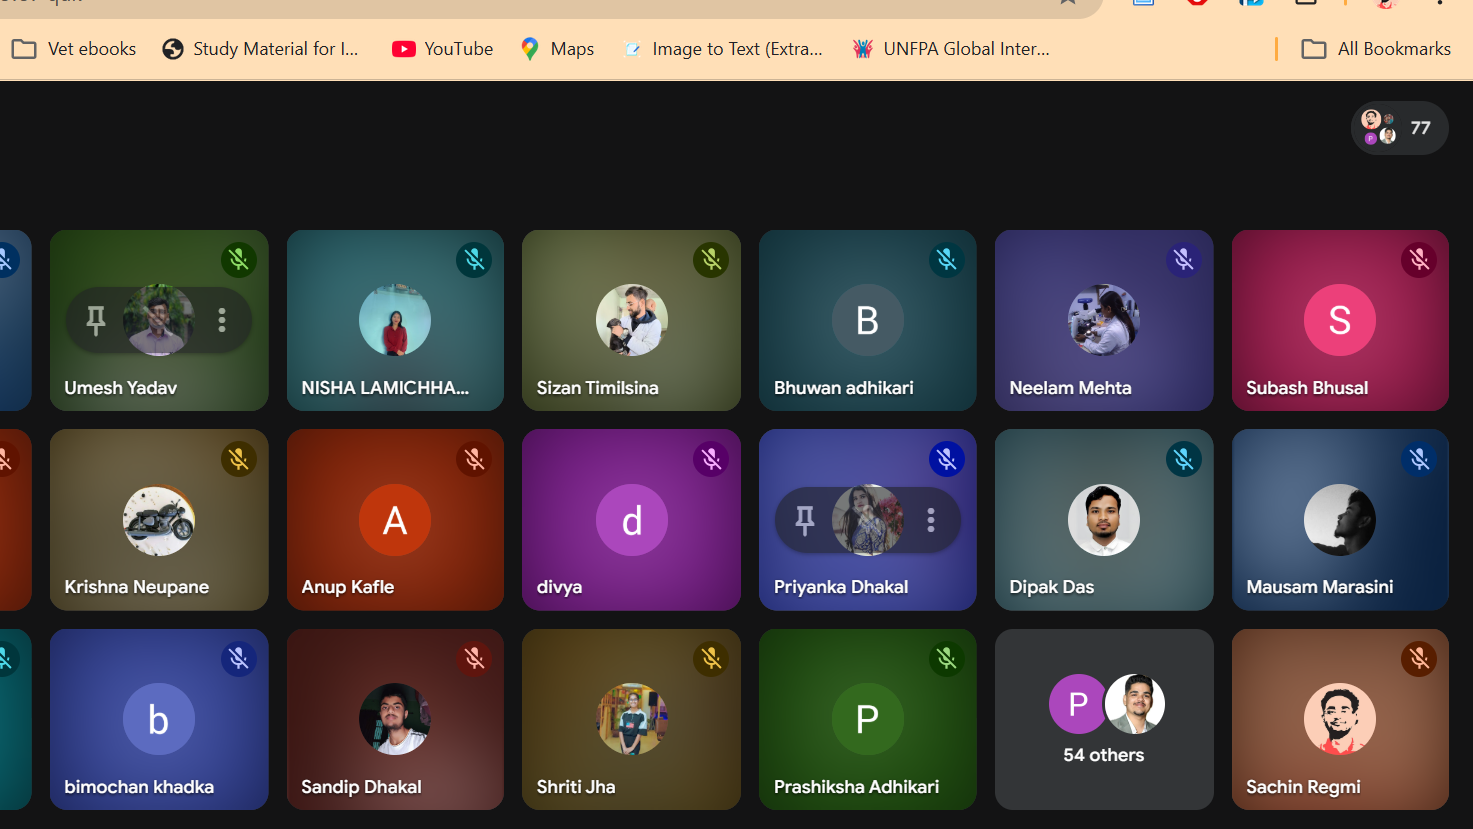Click the name label Dipak Das

coord(1052,587)
